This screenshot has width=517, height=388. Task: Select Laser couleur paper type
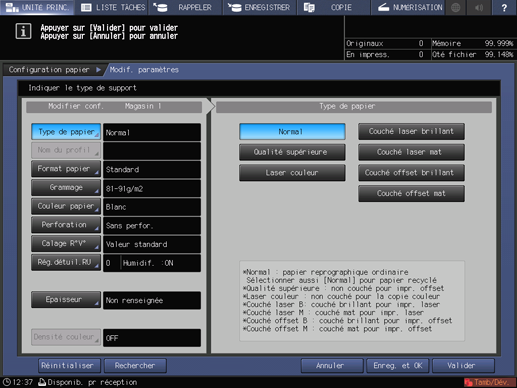[x=292, y=173]
